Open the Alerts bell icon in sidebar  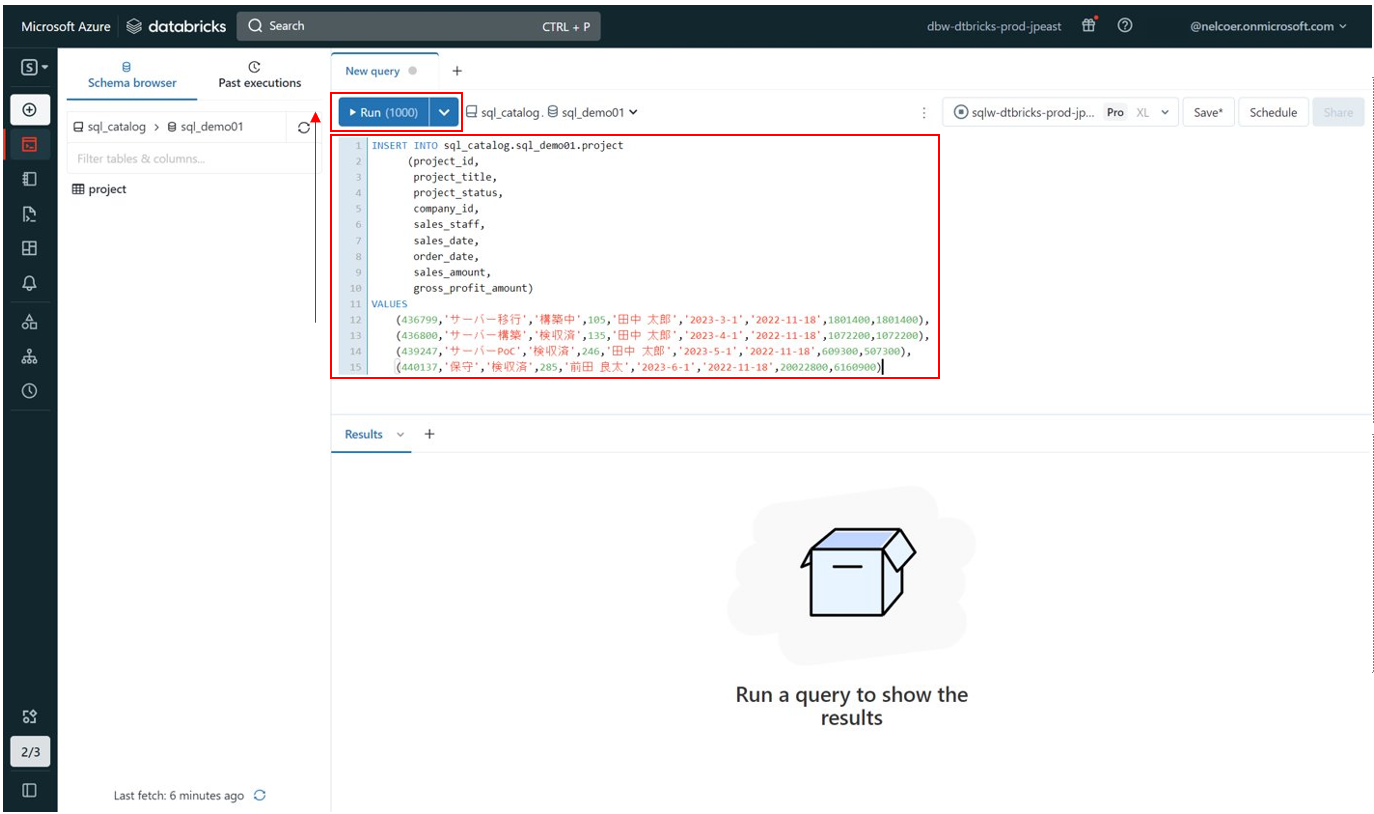coord(29,284)
